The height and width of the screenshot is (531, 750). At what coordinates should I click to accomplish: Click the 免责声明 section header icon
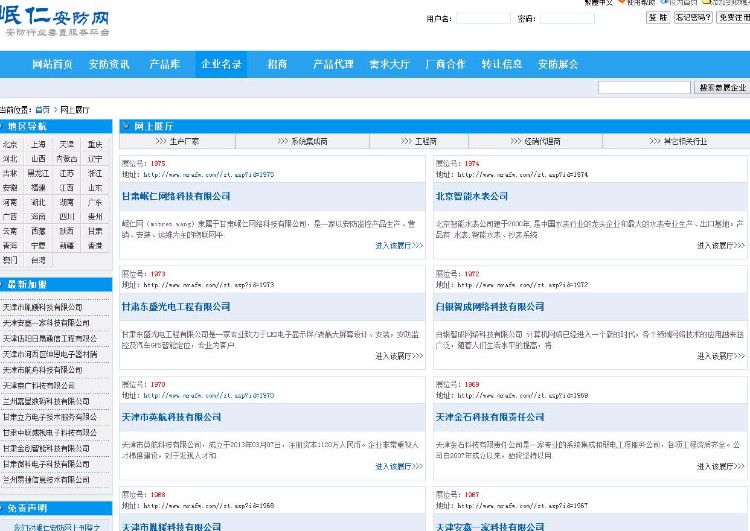point(2,508)
